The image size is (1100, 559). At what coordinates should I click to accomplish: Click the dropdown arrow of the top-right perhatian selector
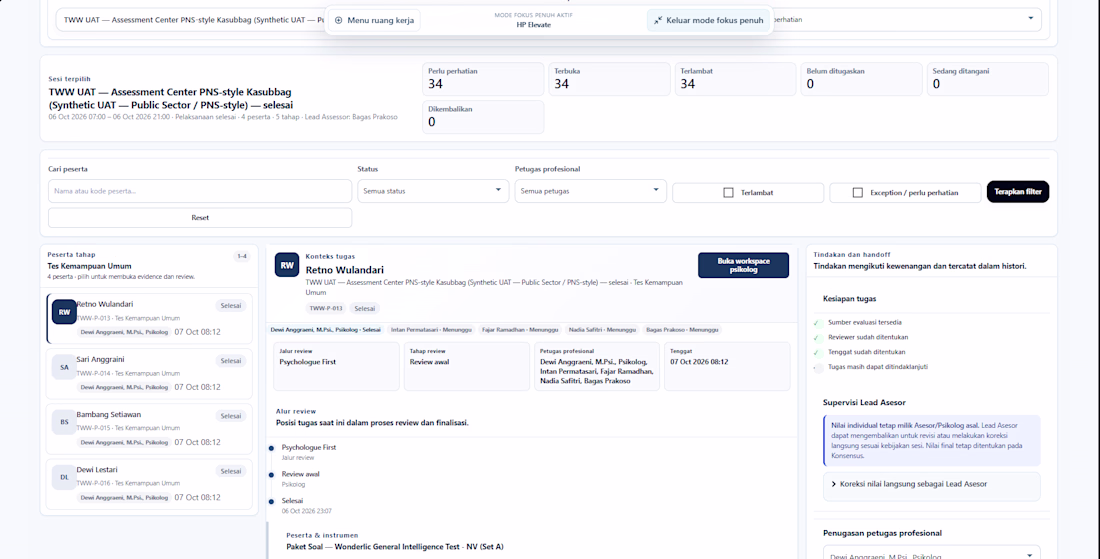(x=1031, y=19)
